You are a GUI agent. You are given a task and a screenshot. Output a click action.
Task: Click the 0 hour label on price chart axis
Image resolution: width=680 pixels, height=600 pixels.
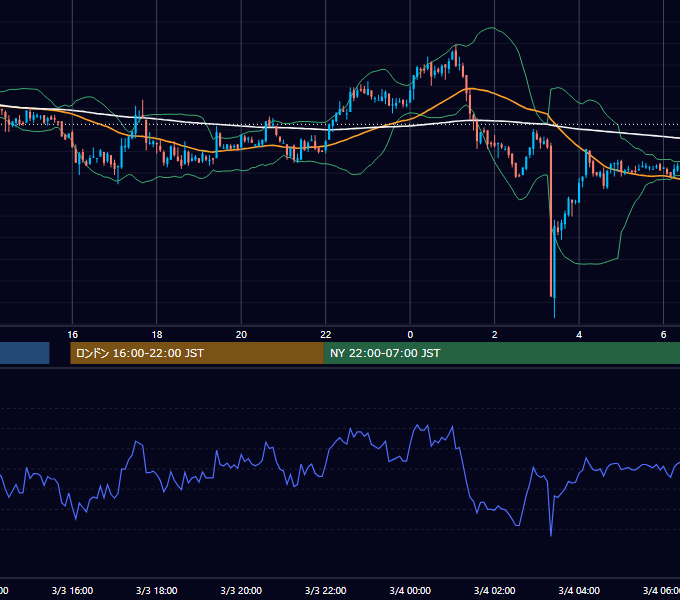click(410, 335)
